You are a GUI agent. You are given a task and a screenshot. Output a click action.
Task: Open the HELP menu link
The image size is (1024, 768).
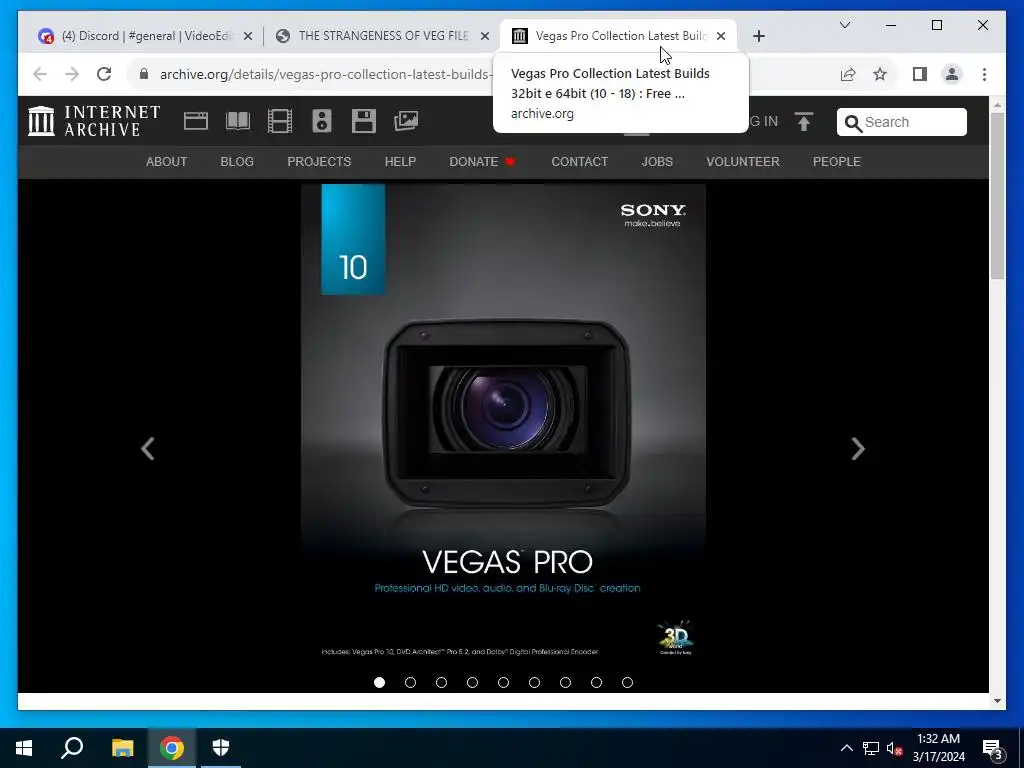(400, 161)
